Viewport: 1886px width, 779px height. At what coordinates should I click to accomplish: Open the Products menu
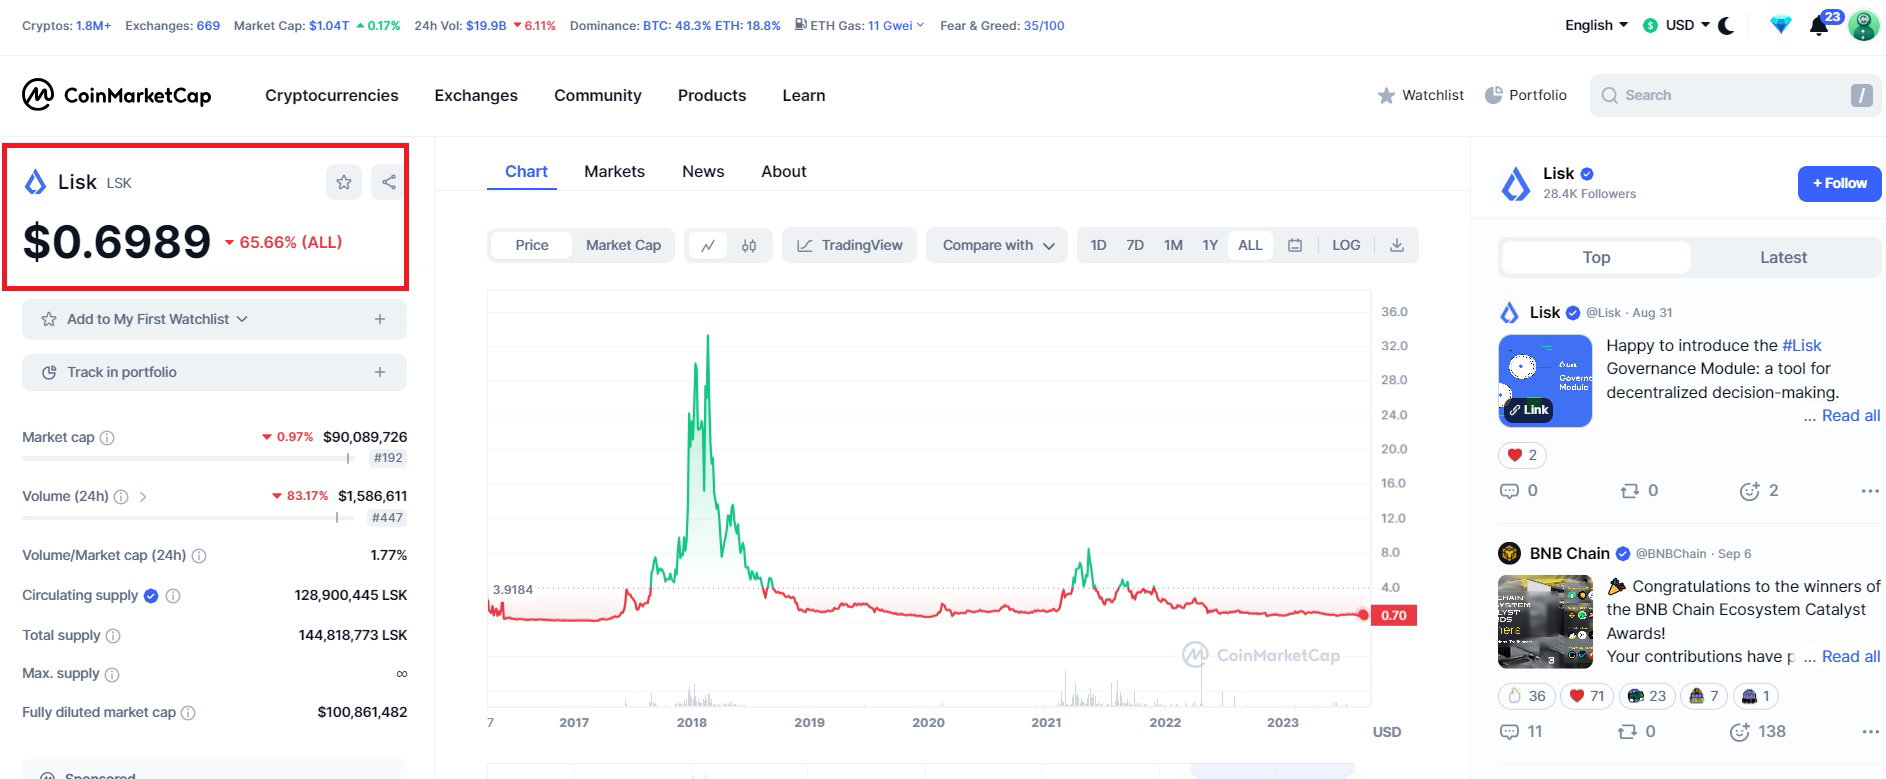[x=712, y=95]
